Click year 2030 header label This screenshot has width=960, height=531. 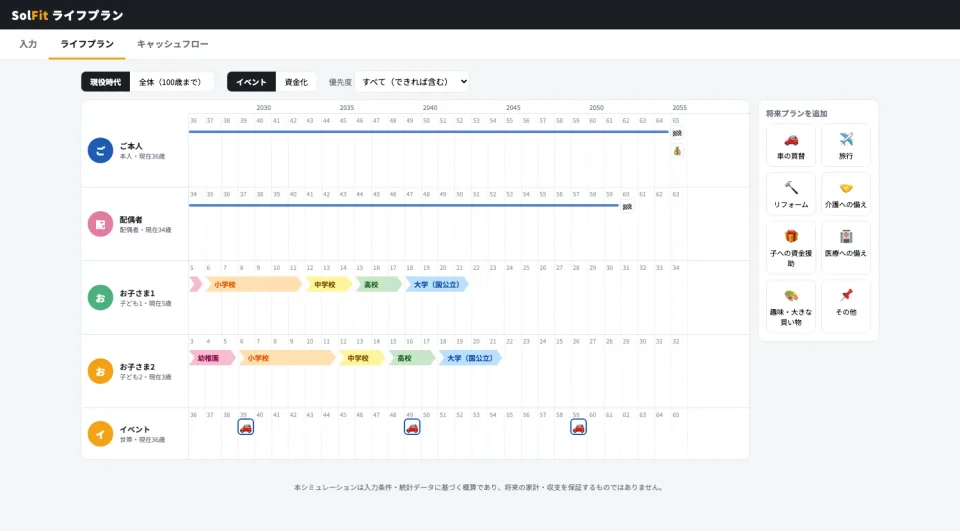(x=263, y=107)
